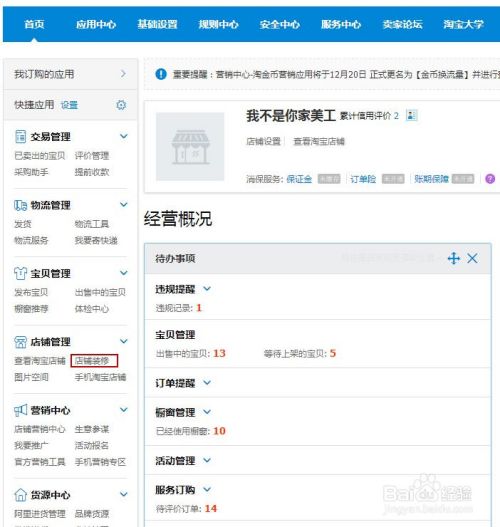Open 活动报名
Viewport: 500px width, 527px height.
[x=92, y=446]
